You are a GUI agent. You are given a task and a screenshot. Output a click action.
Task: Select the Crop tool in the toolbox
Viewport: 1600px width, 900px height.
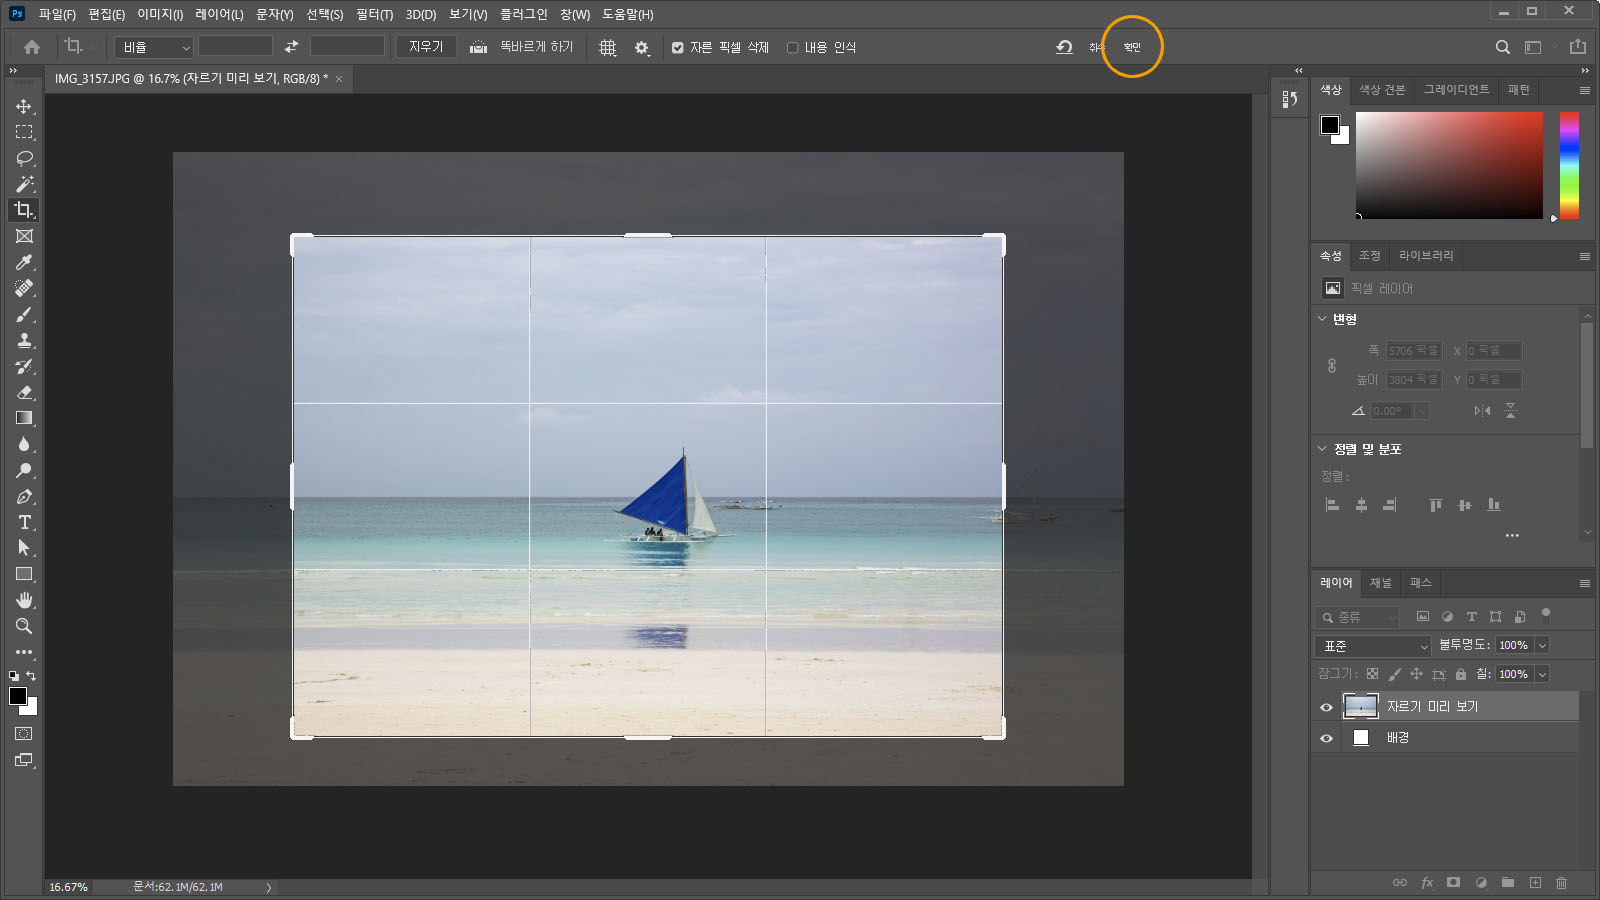[24, 210]
